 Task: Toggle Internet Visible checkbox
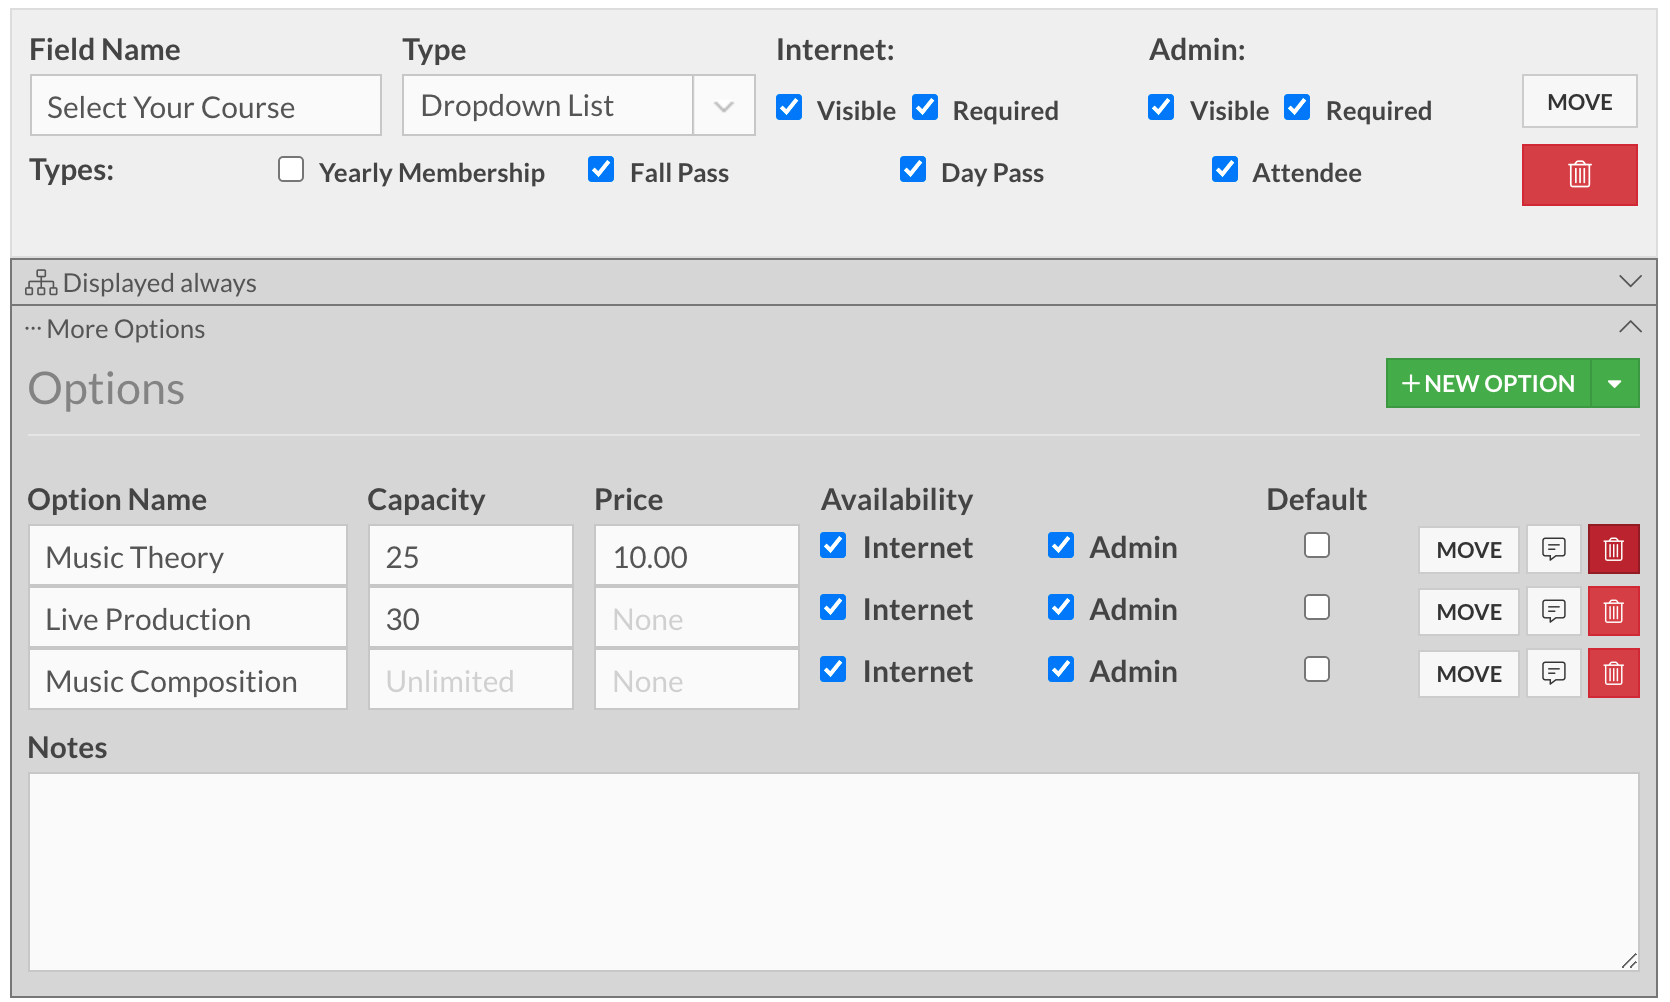[x=789, y=107]
